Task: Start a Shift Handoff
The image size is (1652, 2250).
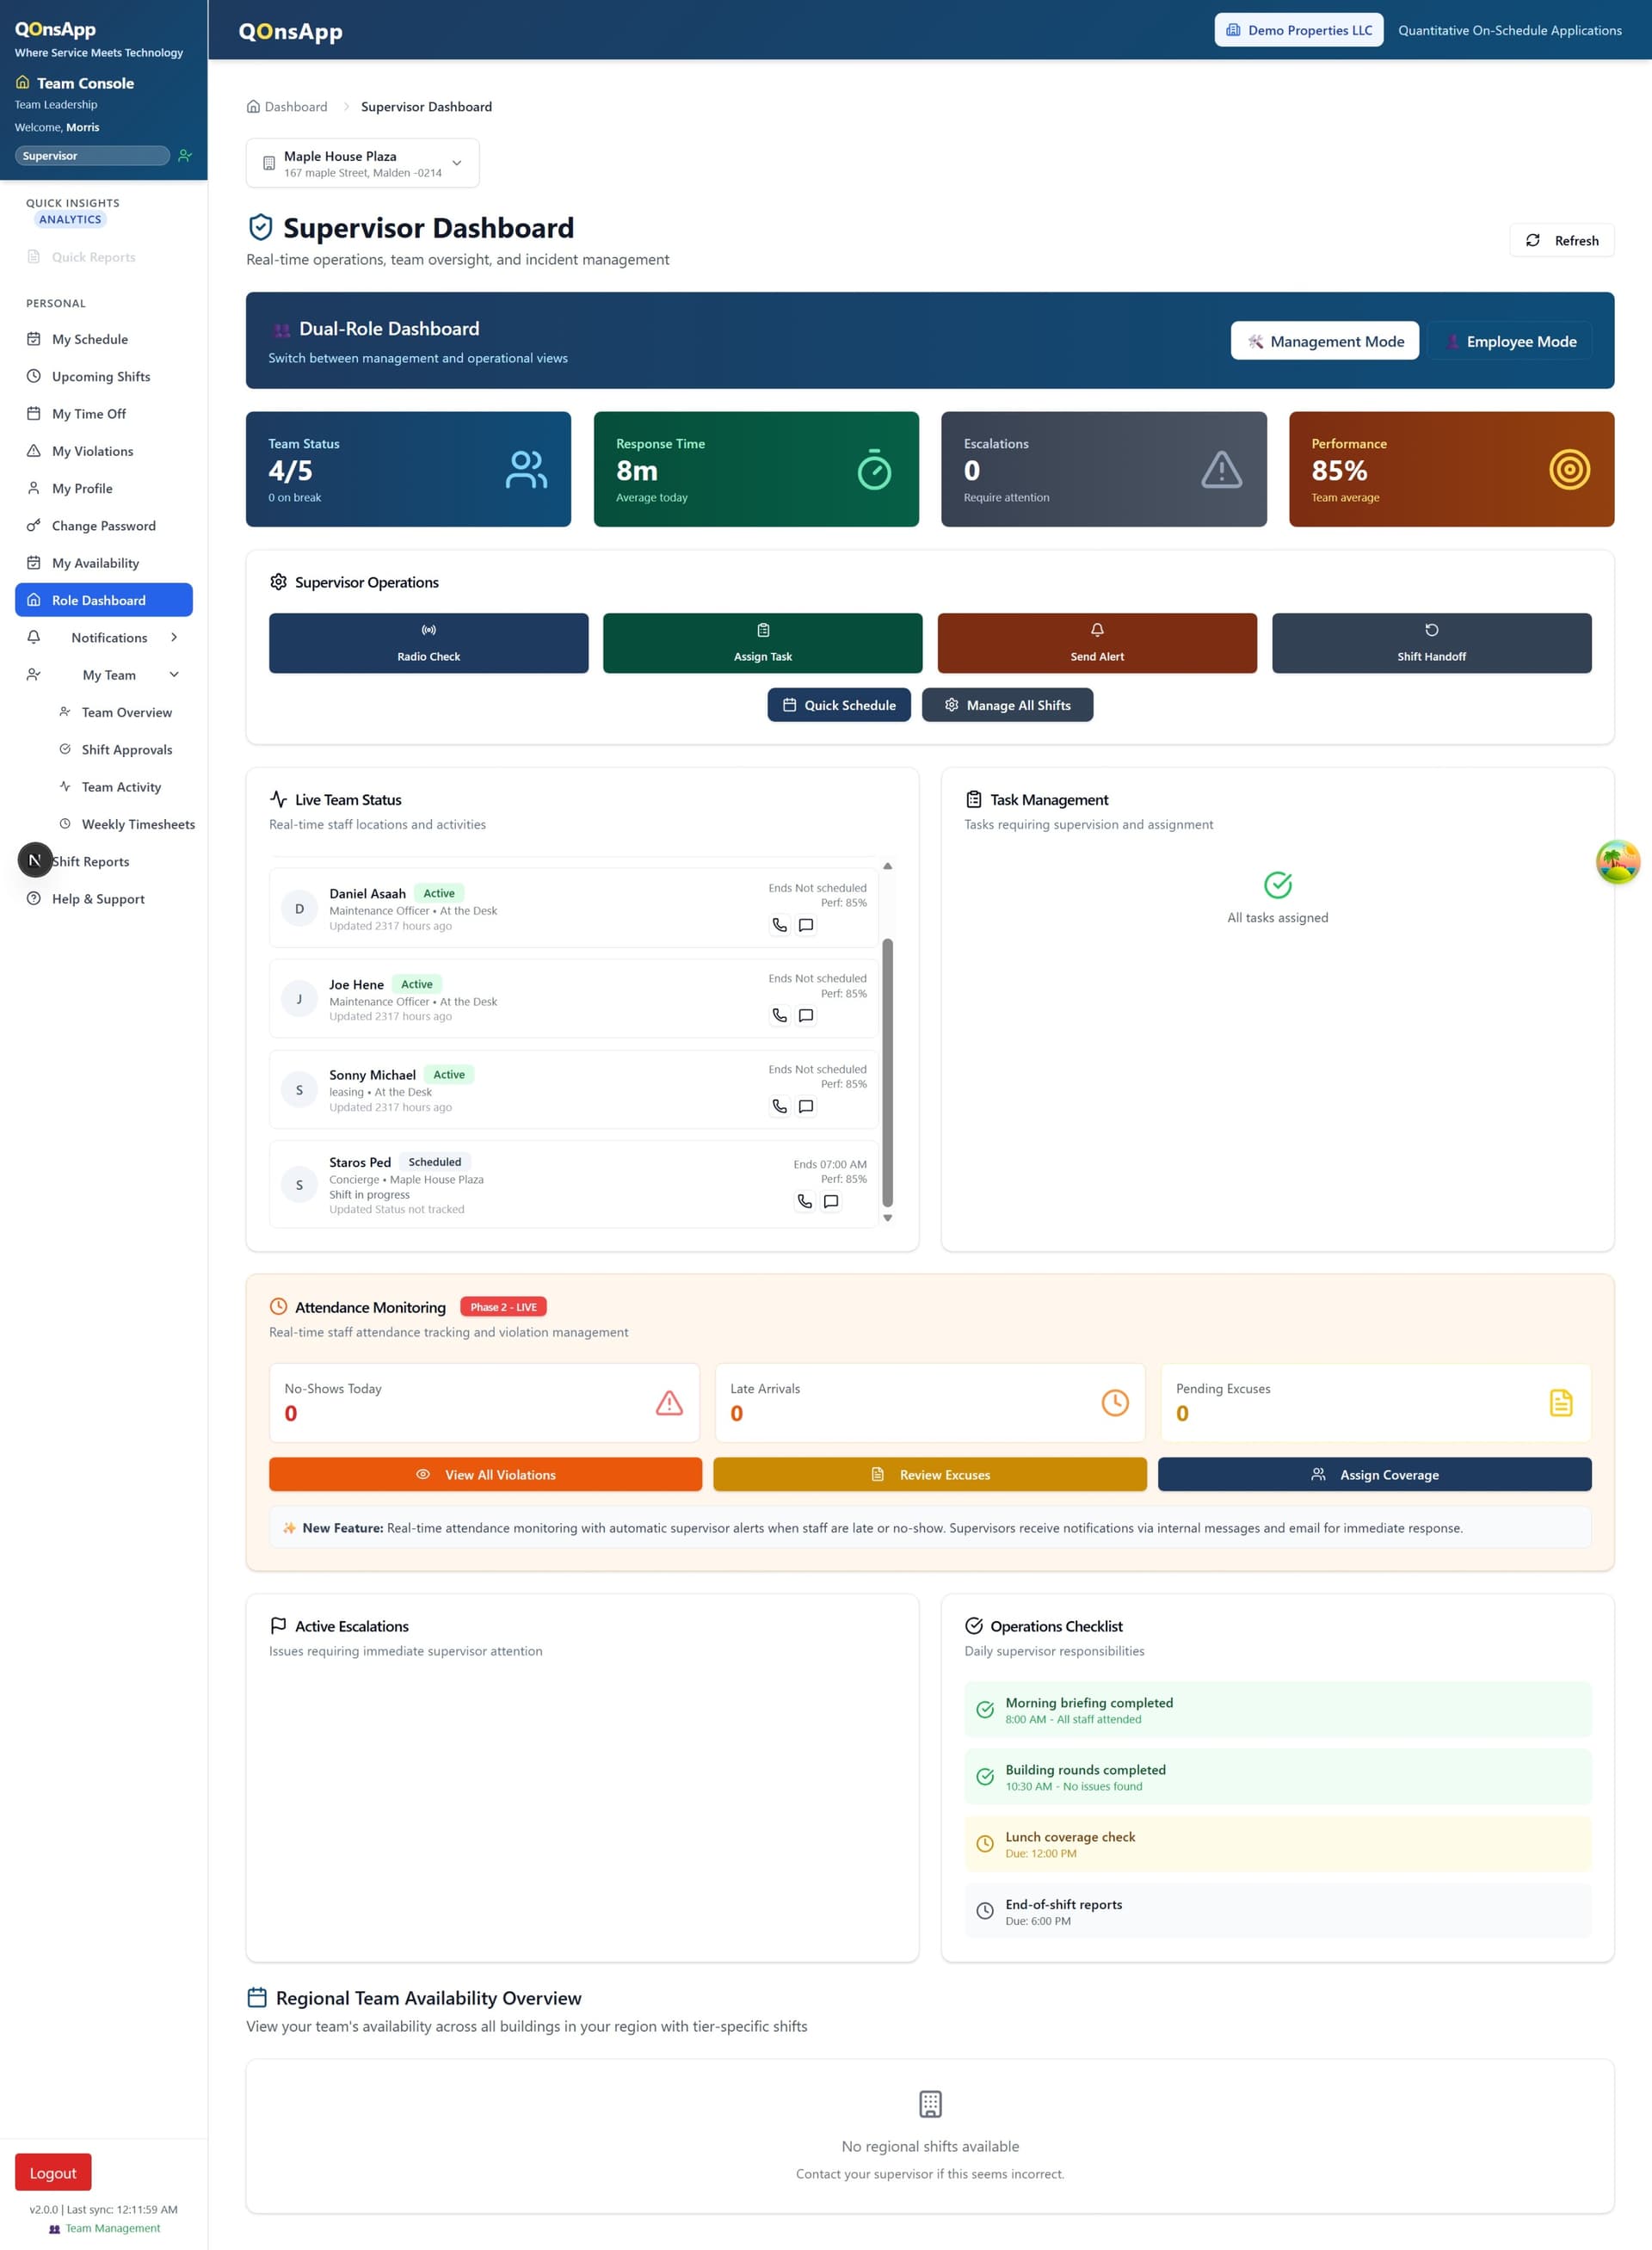Action: [x=1431, y=643]
